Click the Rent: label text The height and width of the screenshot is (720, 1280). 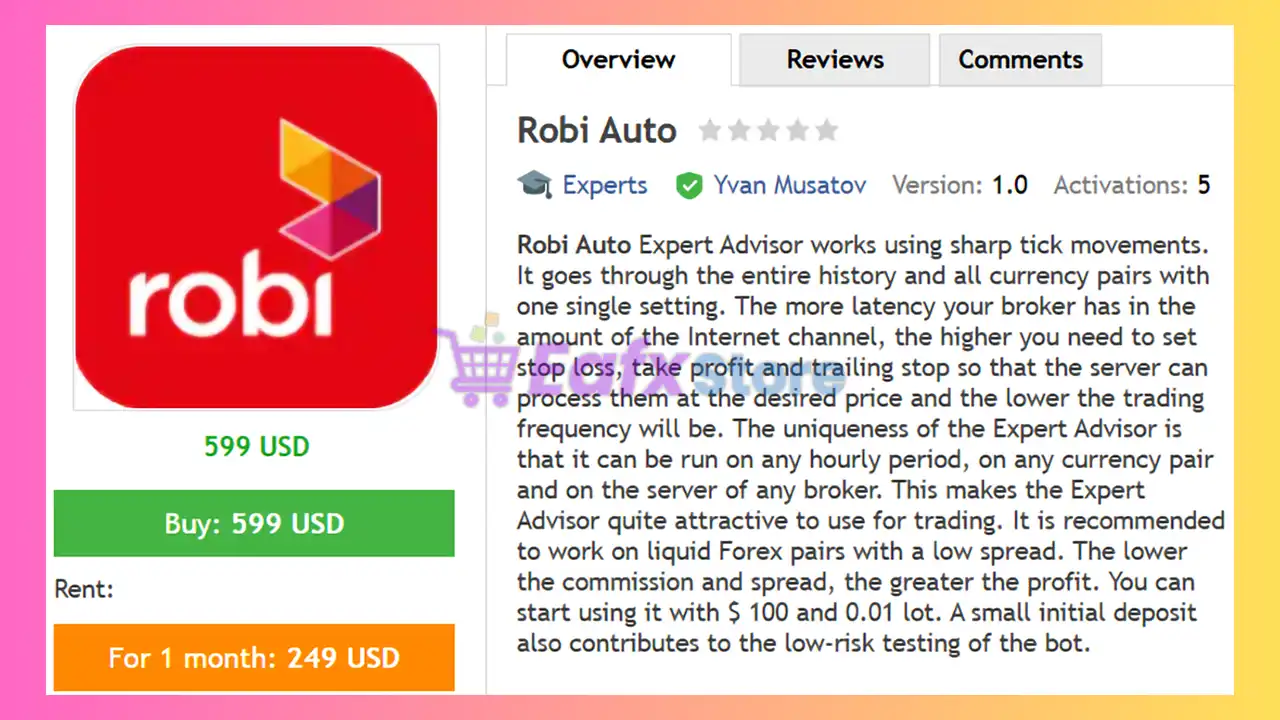tap(84, 589)
